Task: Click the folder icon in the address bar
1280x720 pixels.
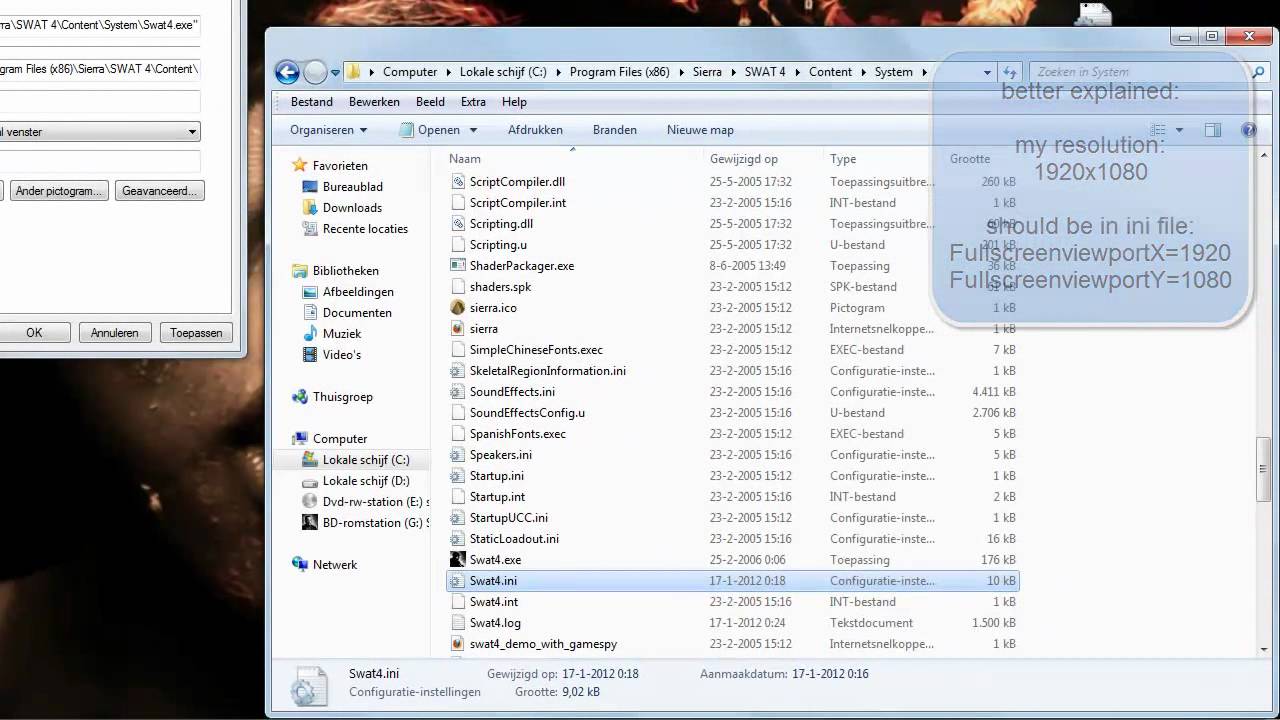Action: pyautogui.click(x=354, y=72)
